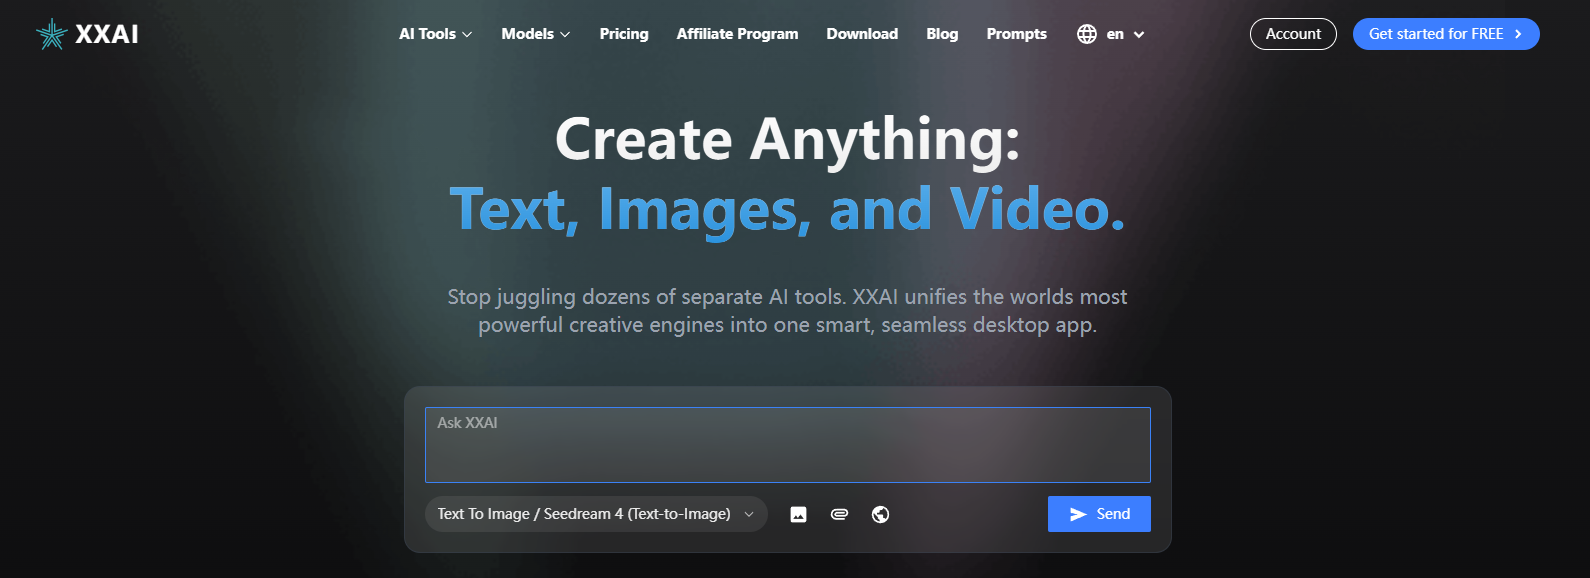This screenshot has height=578, width=1590.
Task: Click the paper plane icon on Send
Action: [1078, 514]
